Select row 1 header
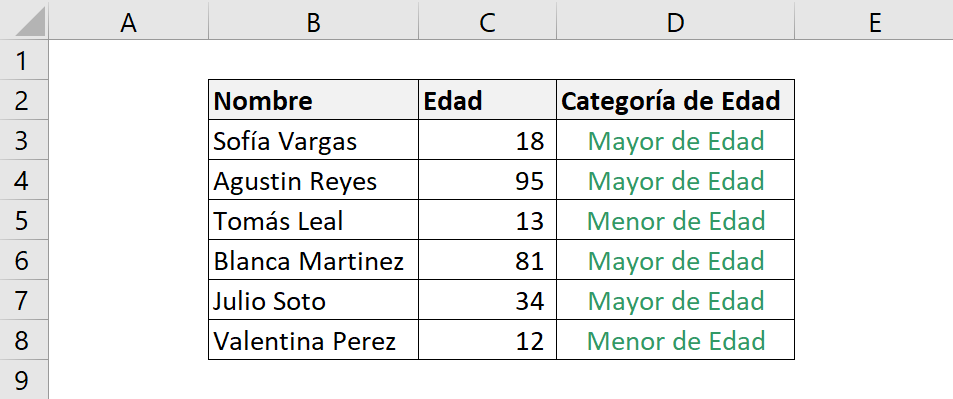The width and height of the screenshot is (953, 399). click(24, 60)
